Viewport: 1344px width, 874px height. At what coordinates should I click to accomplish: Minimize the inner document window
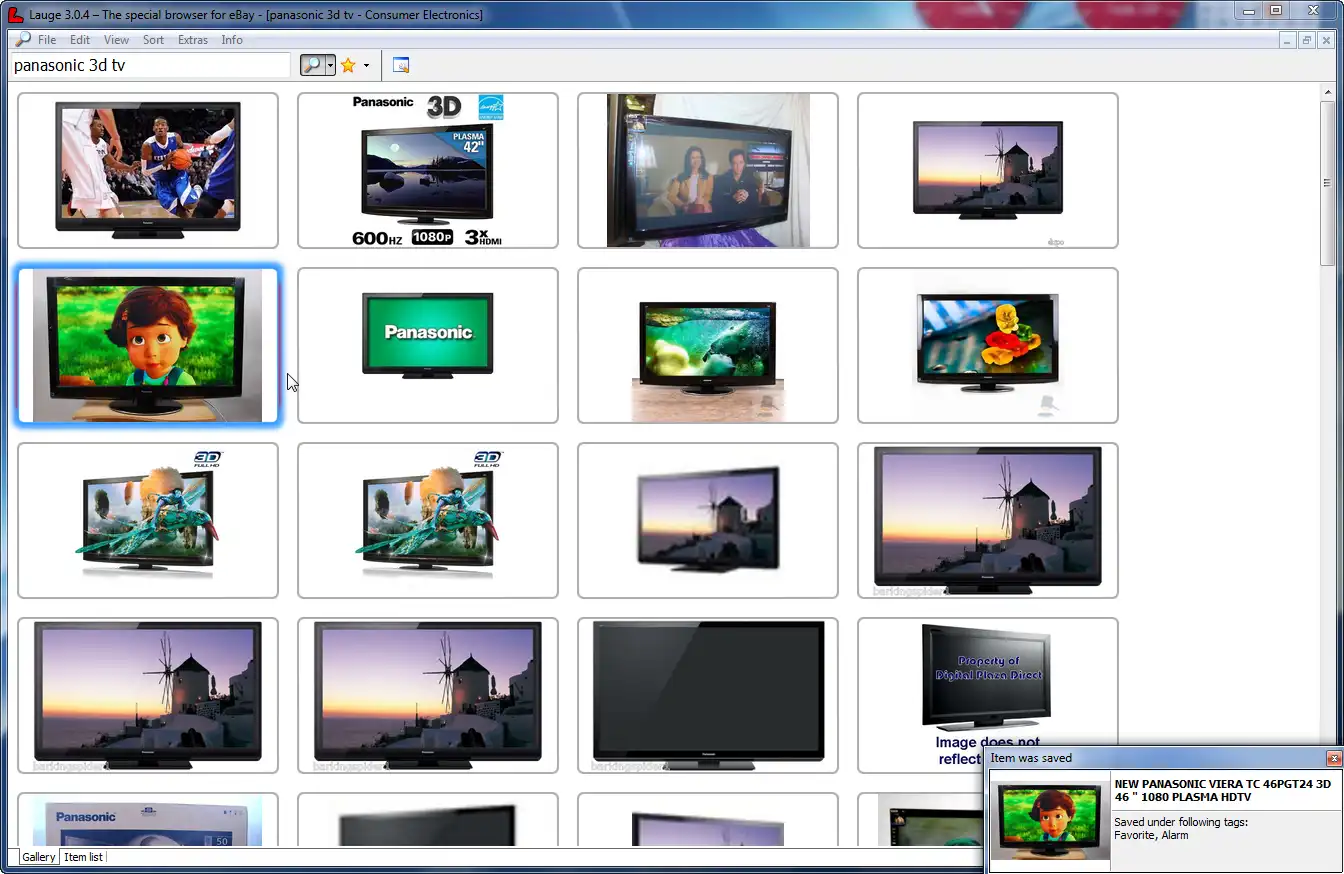pos(1289,40)
